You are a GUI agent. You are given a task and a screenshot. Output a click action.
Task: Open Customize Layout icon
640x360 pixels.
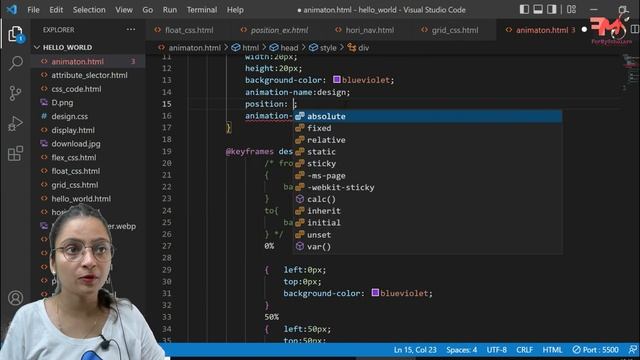(571, 9)
